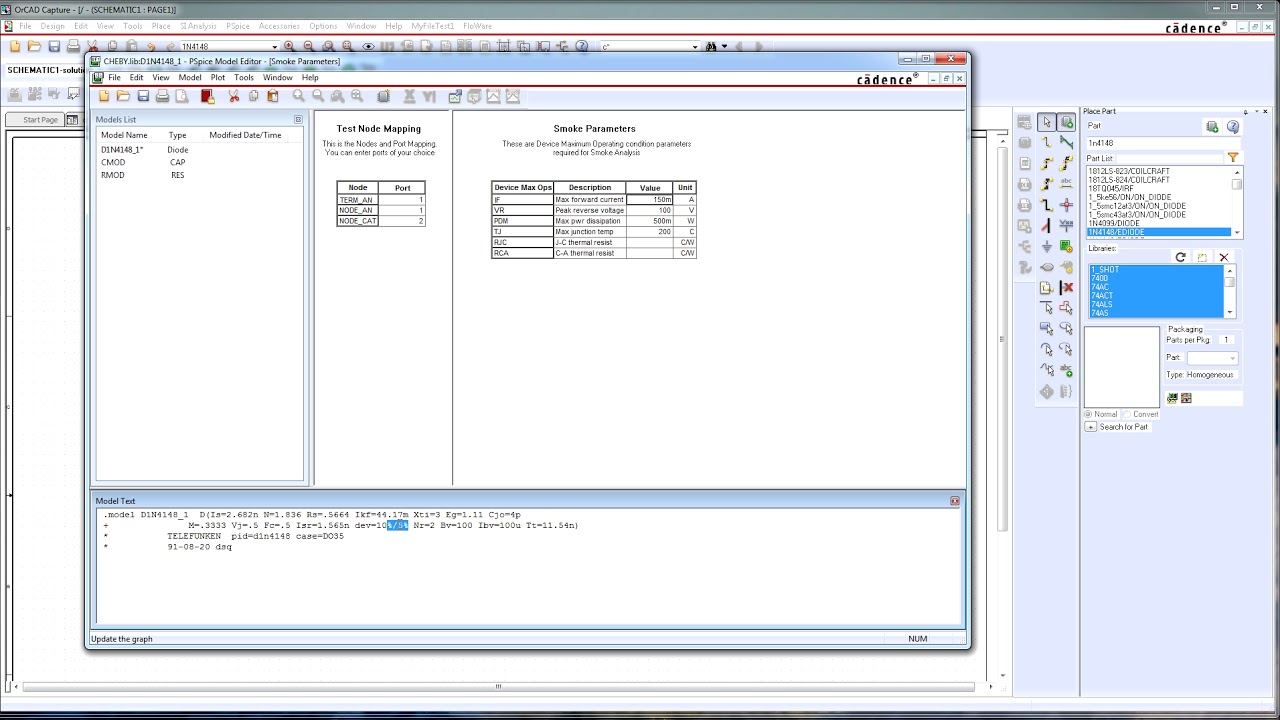Viewport: 1280px width, 720px height.
Task: Click Save icon in Model Editor toolbar
Action: tap(143, 96)
